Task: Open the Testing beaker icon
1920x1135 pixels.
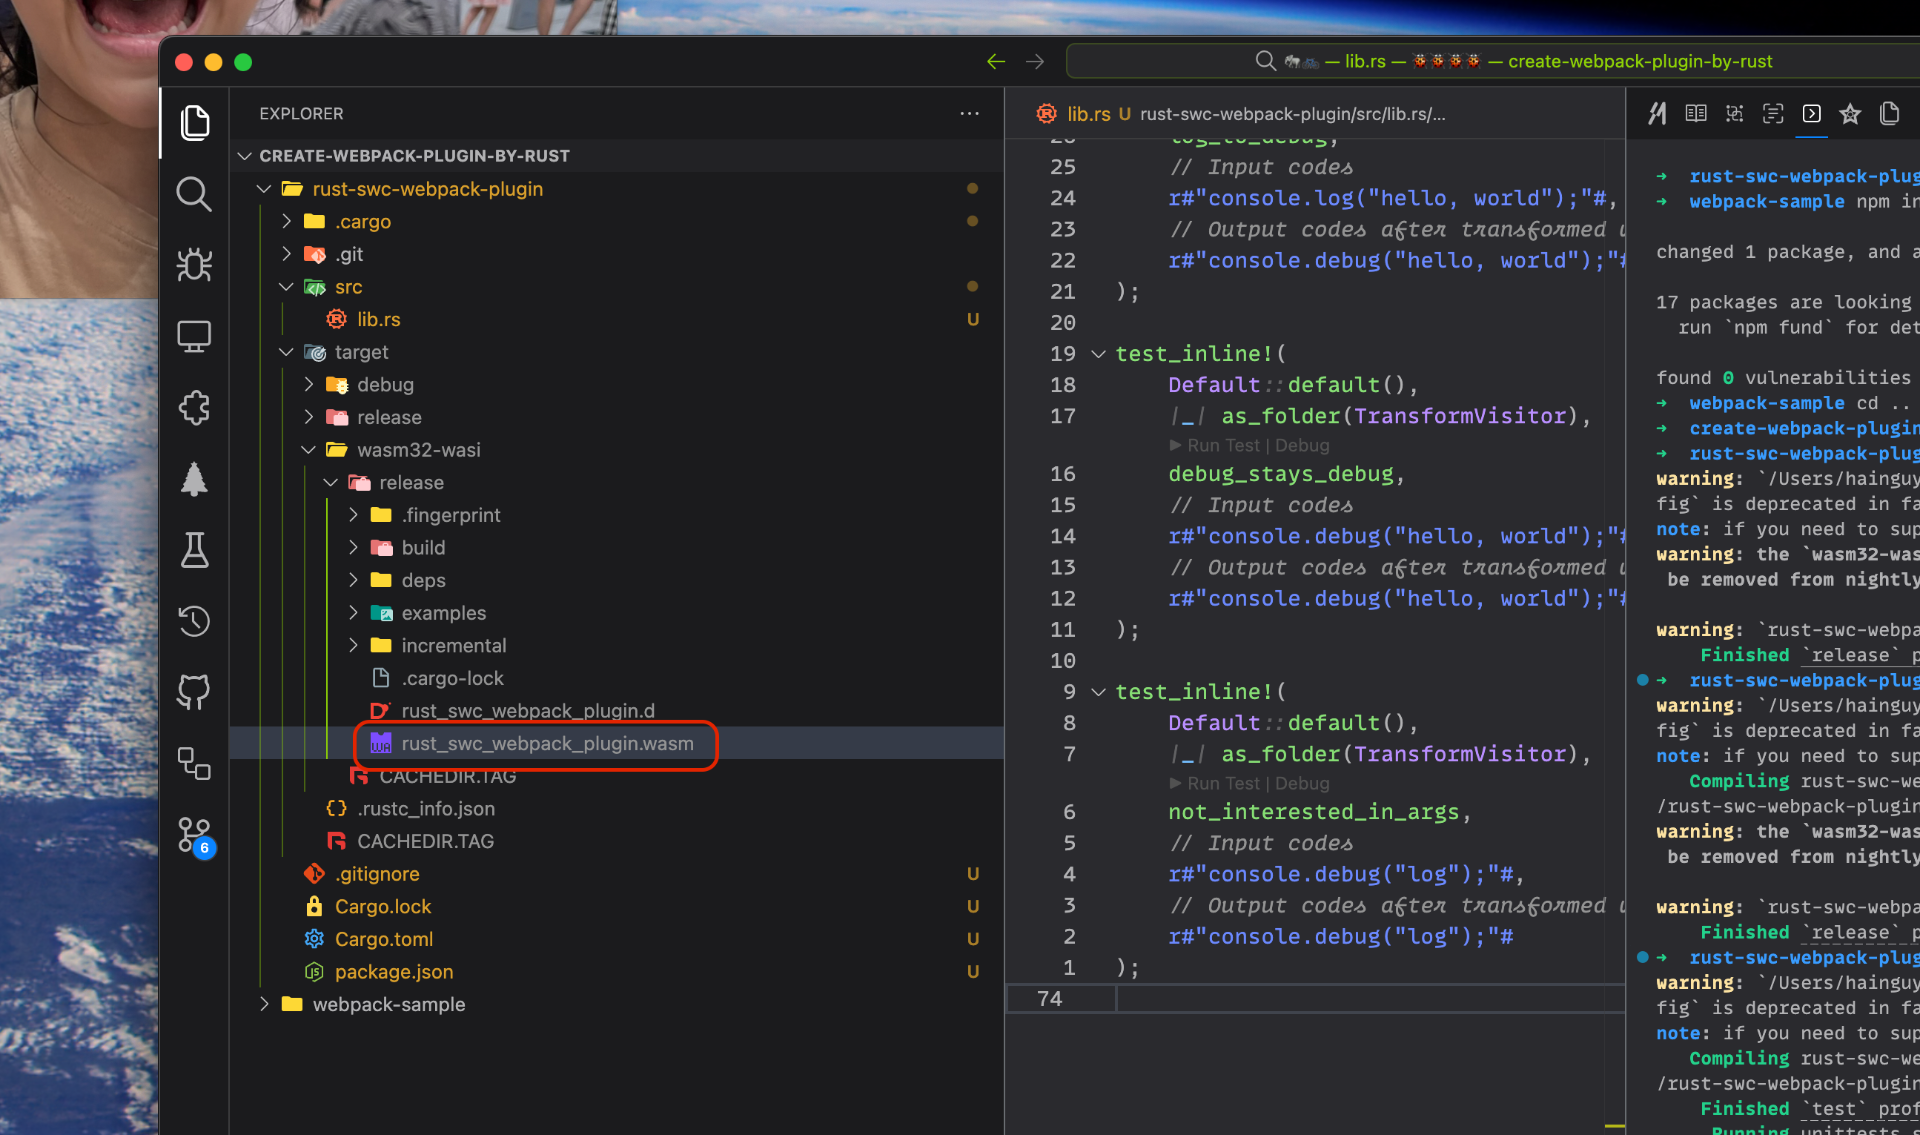Action: (194, 550)
